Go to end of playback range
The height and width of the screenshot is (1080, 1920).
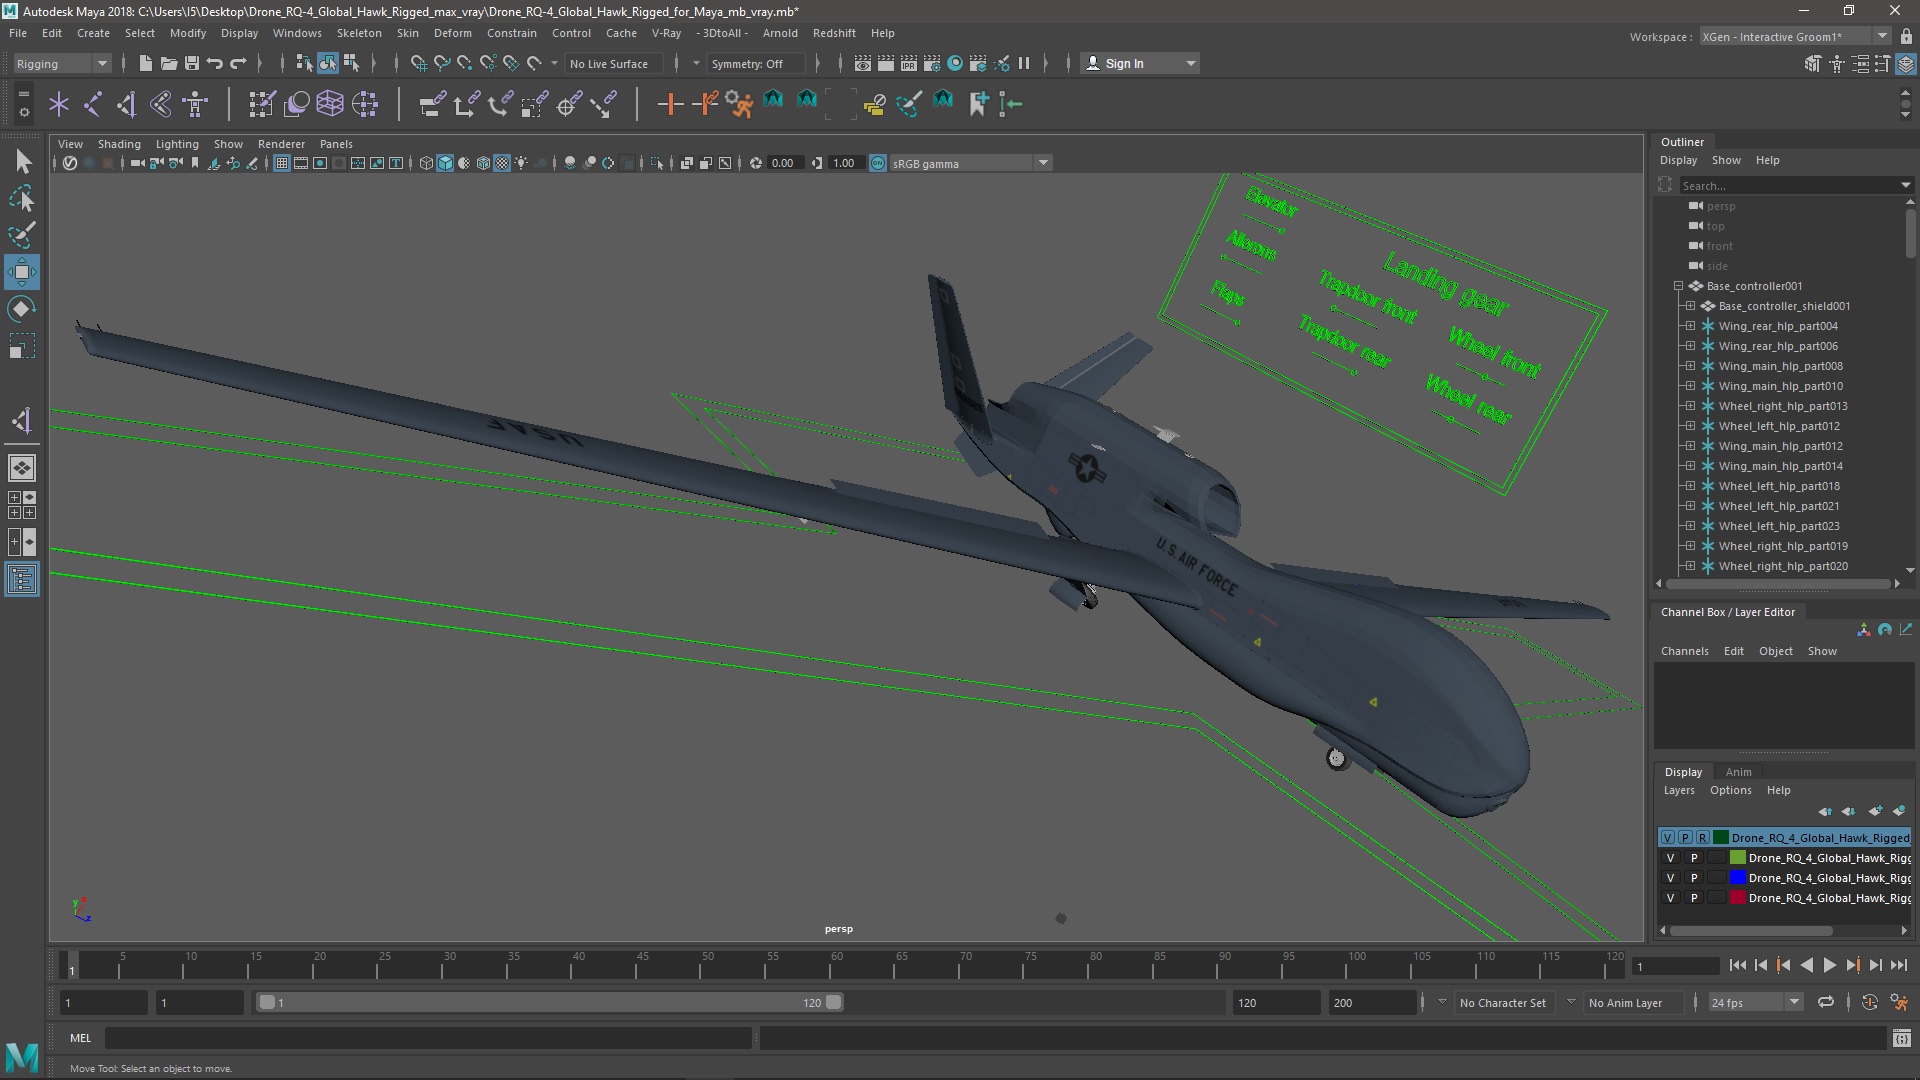point(1899,965)
